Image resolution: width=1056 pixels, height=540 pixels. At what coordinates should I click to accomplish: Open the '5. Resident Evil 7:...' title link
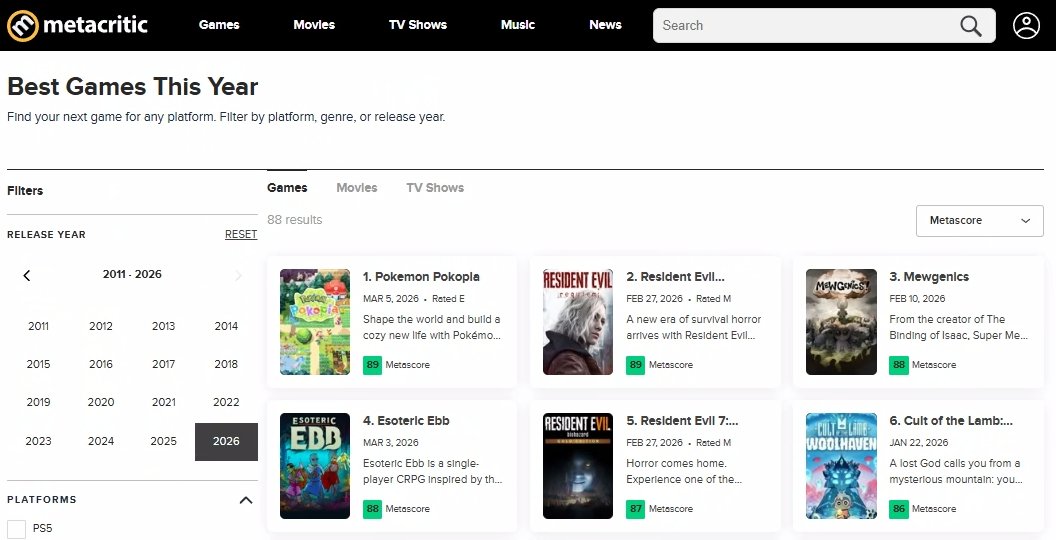[x=682, y=421]
